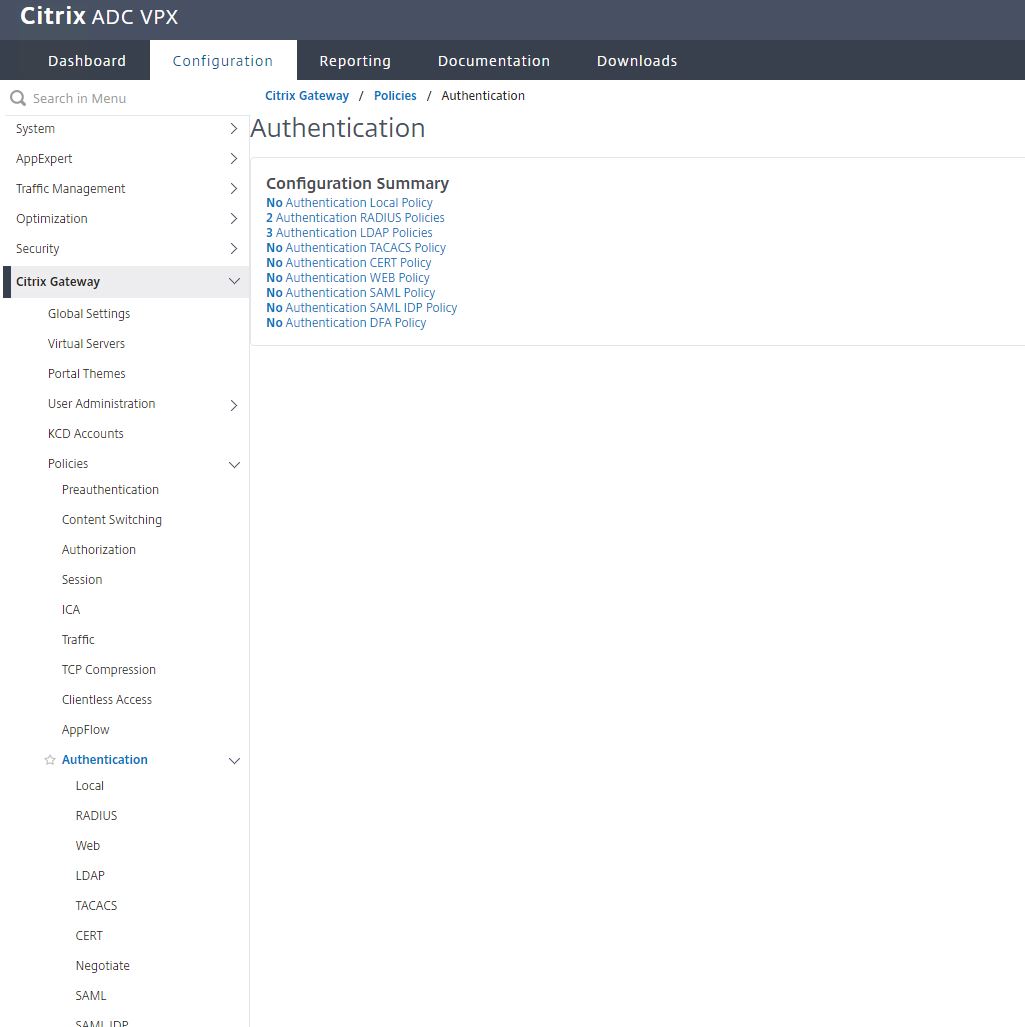Open KCD Accounts in the sidebar
The image size is (1025, 1027).
[x=86, y=434]
